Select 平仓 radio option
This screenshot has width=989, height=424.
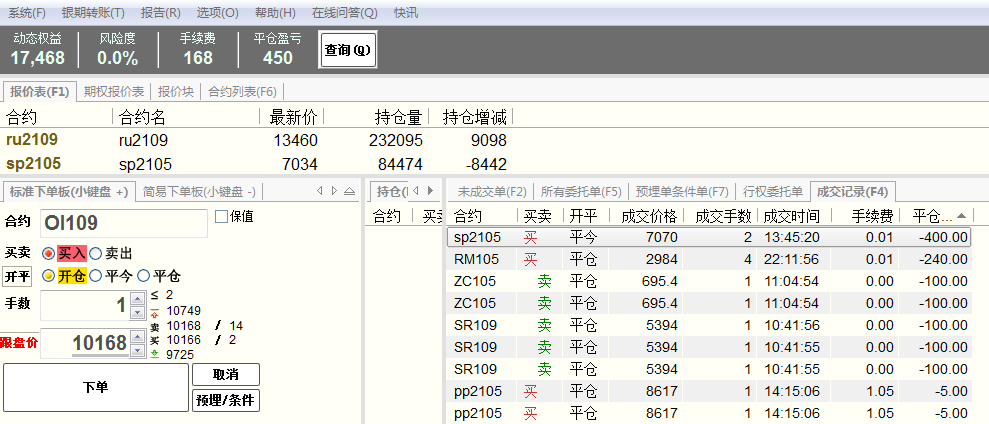coord(143,276)
